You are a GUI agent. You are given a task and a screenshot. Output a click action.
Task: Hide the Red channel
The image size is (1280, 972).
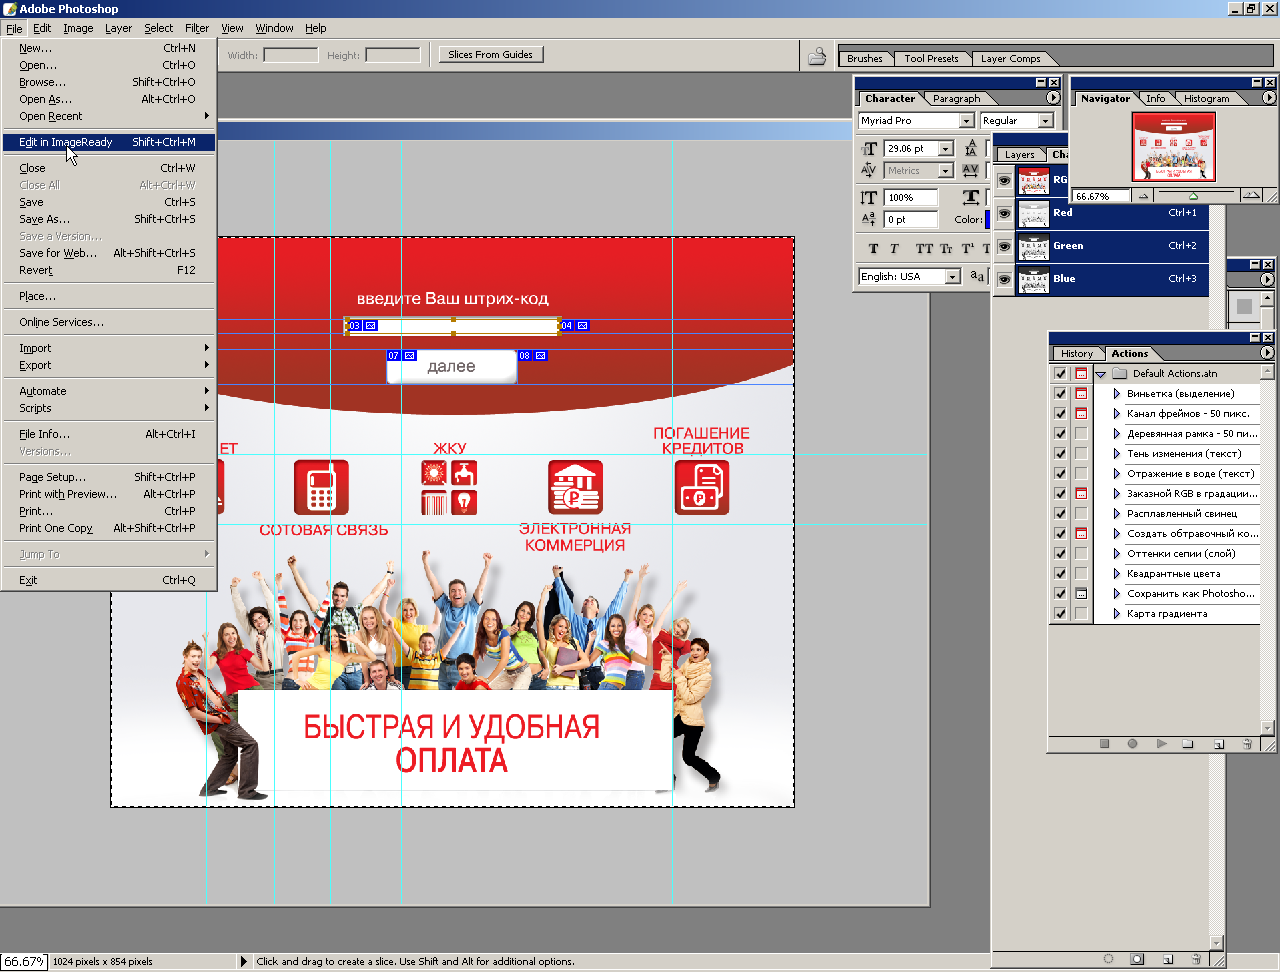click(1004, 213)
